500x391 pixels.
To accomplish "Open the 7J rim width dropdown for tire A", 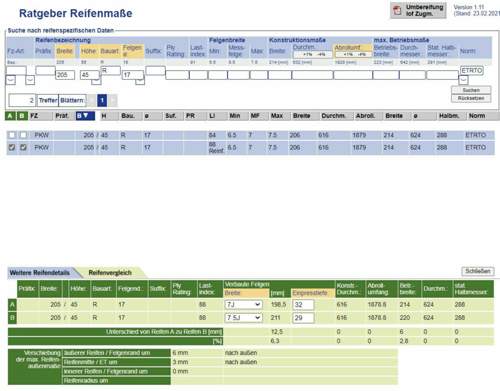I will pos(244,305).
